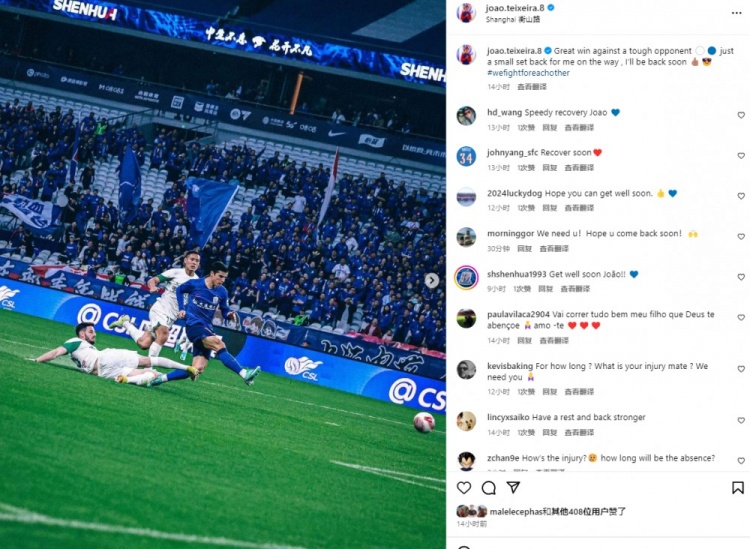Open shshenhua1993 story-ring avatar
Image resolution: width=750 pixels, height=549 pixels.
click(x=466, y=277)
